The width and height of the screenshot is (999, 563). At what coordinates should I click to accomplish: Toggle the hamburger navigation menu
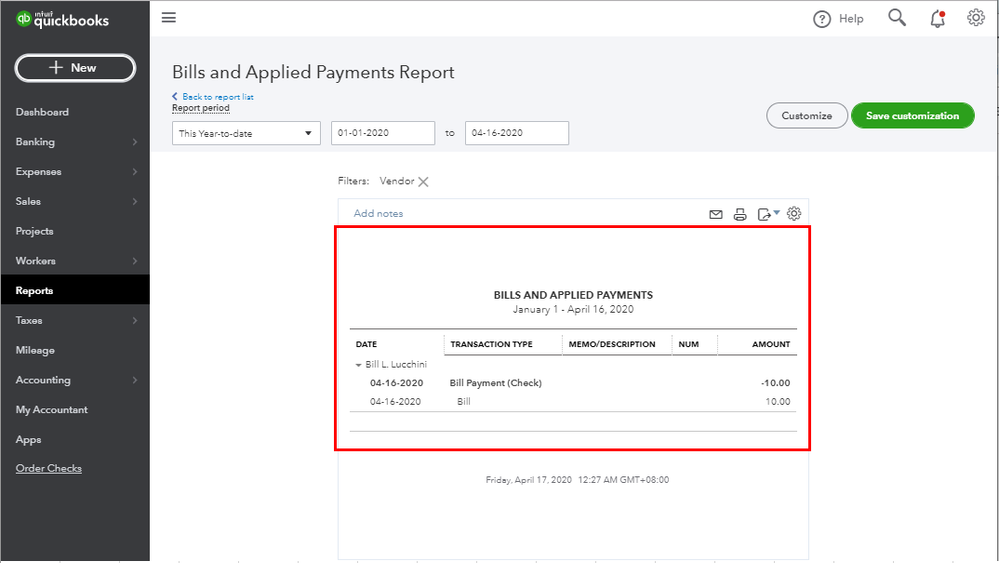(169, 17)
